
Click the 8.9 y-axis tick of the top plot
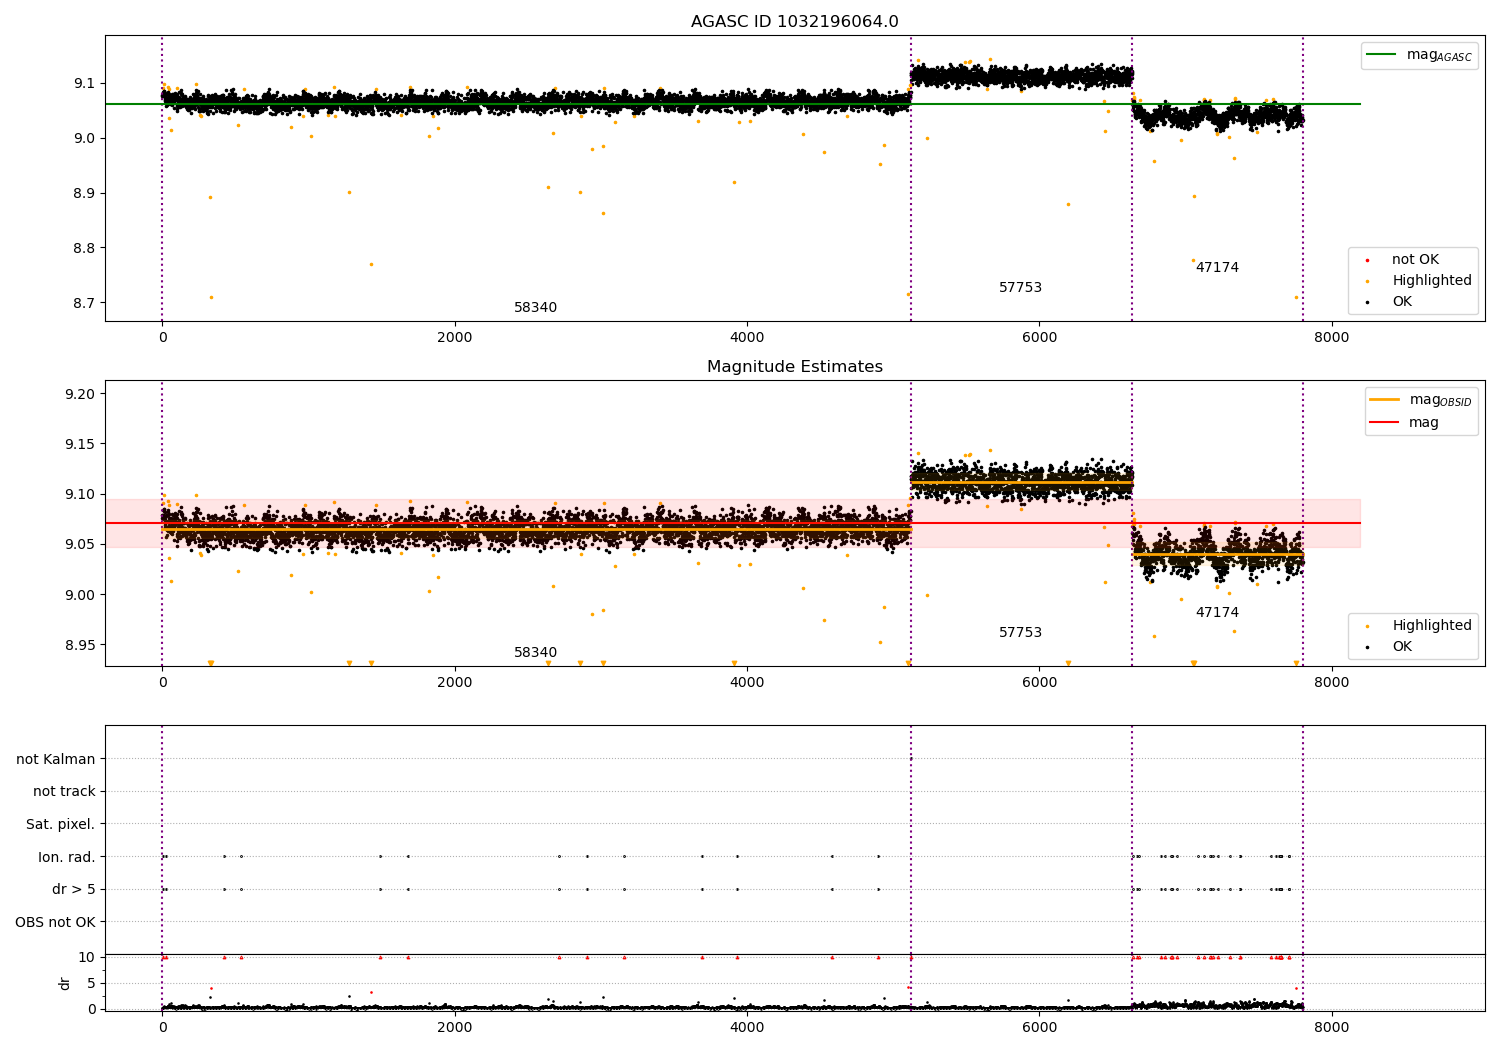click(x=85, y=193)
